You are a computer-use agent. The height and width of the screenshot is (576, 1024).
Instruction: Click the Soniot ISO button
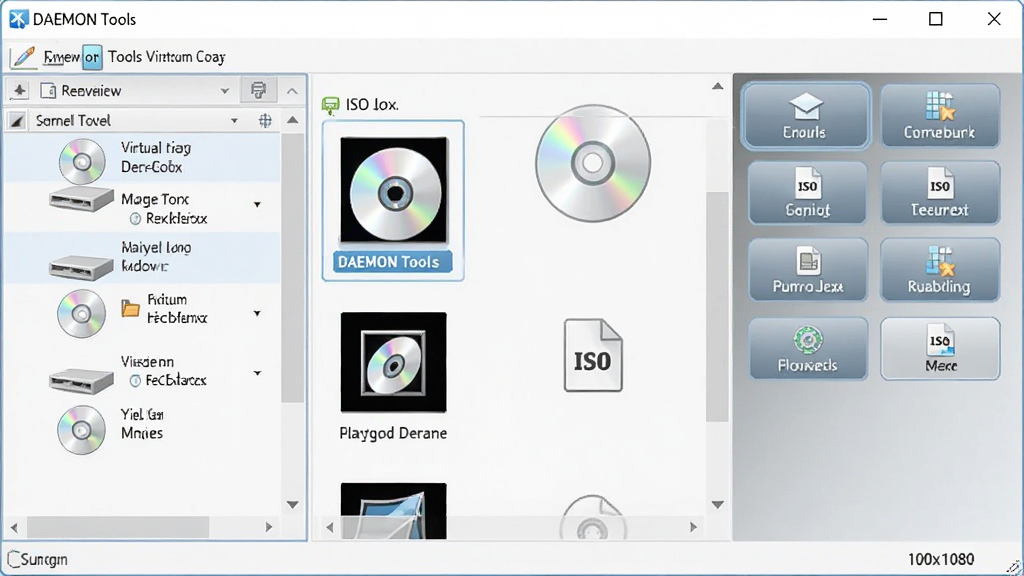808,193
